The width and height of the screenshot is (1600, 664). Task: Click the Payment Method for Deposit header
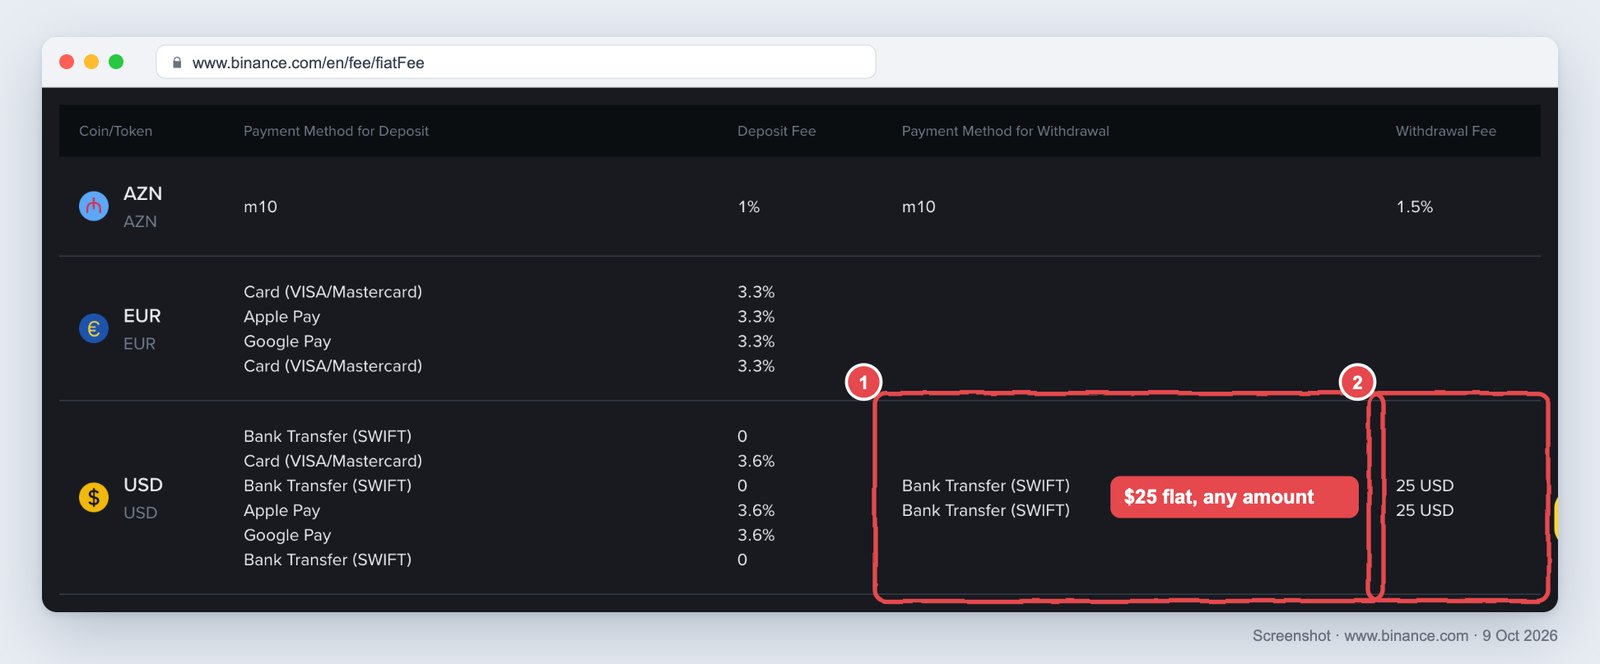coord(336,131)
